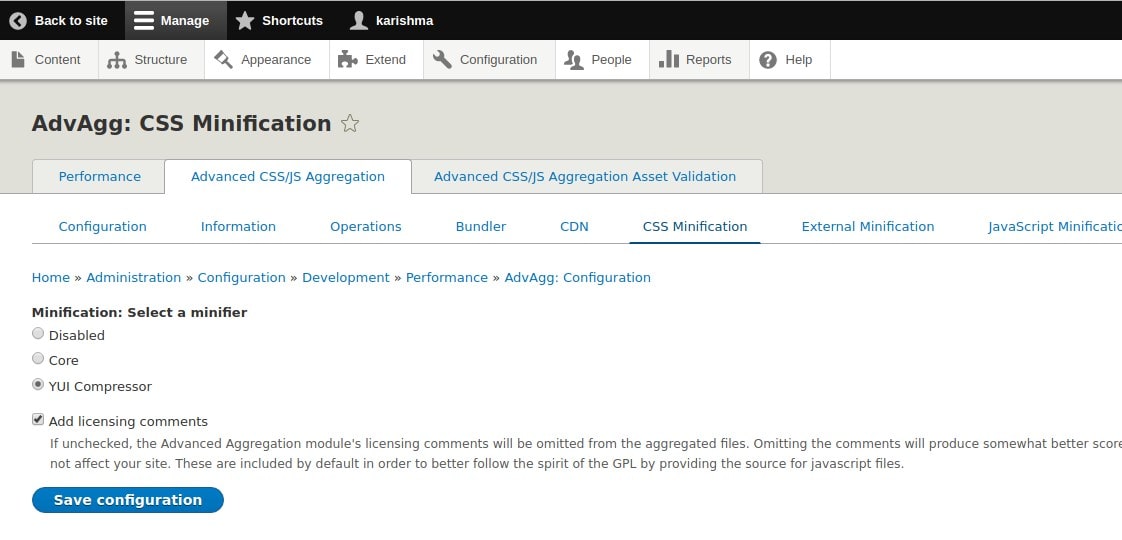Viewport: 1122px width, 540px height.
Task: Follow the Administration breadcrumb link
Action: coord(134,278)
